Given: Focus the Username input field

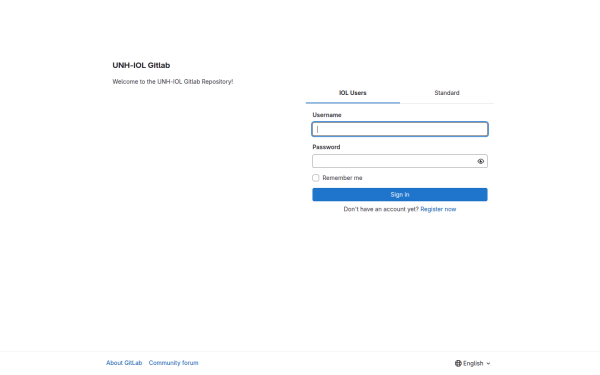Looking at the screenshot, I should coord(399,129).
